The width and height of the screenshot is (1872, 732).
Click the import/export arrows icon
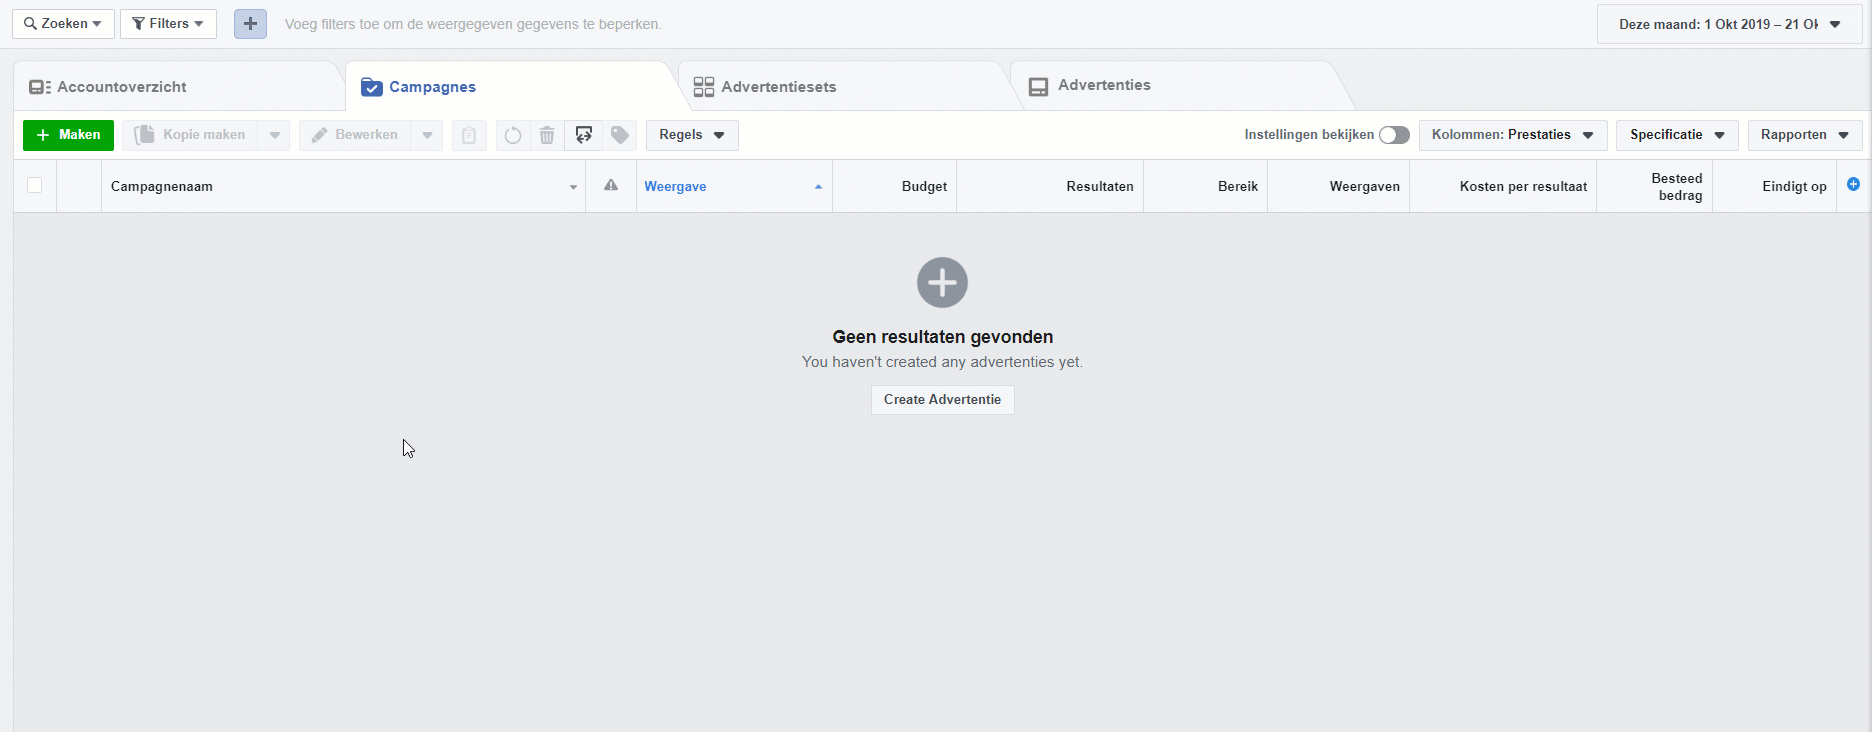pyautogui.click(x=584, y=135)
